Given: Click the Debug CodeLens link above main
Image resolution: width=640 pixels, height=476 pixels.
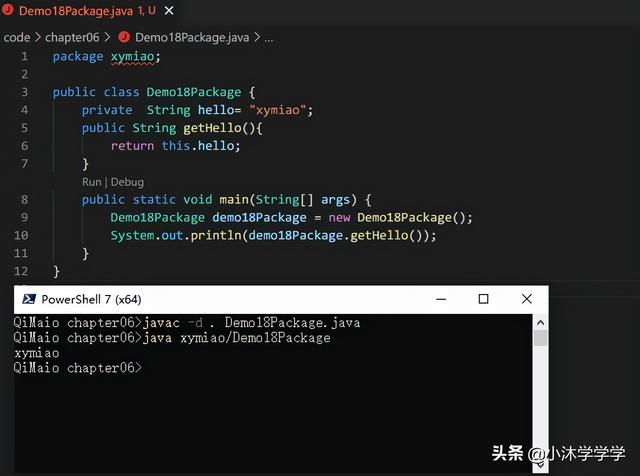Looking at the screenshot, I should pos(127,182).
